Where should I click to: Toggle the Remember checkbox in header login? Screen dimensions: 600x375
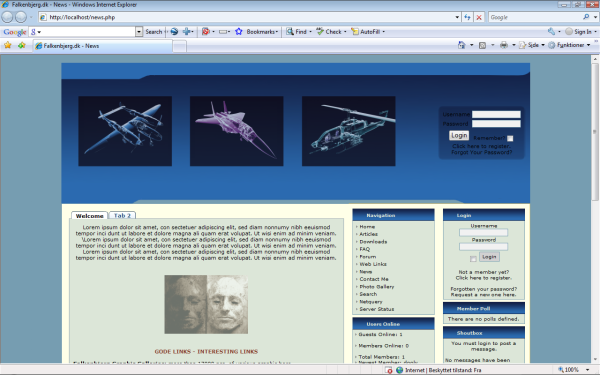pos(510,139)
